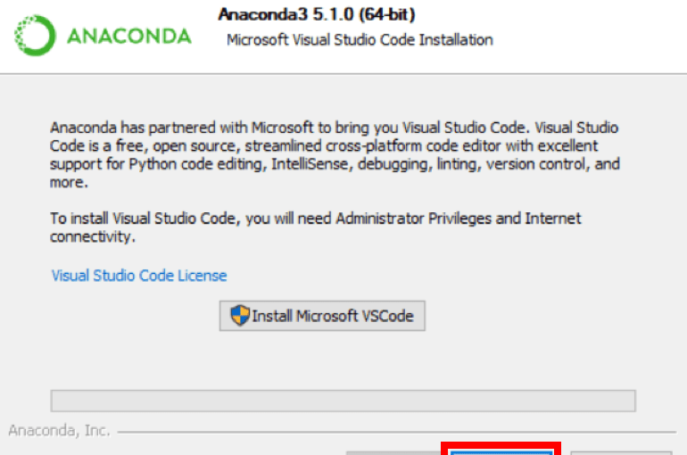Click the rightmost button in bottom row
The width and height of the screenshot is (687, 455).
pyautogui.click(x=621, y=452)
